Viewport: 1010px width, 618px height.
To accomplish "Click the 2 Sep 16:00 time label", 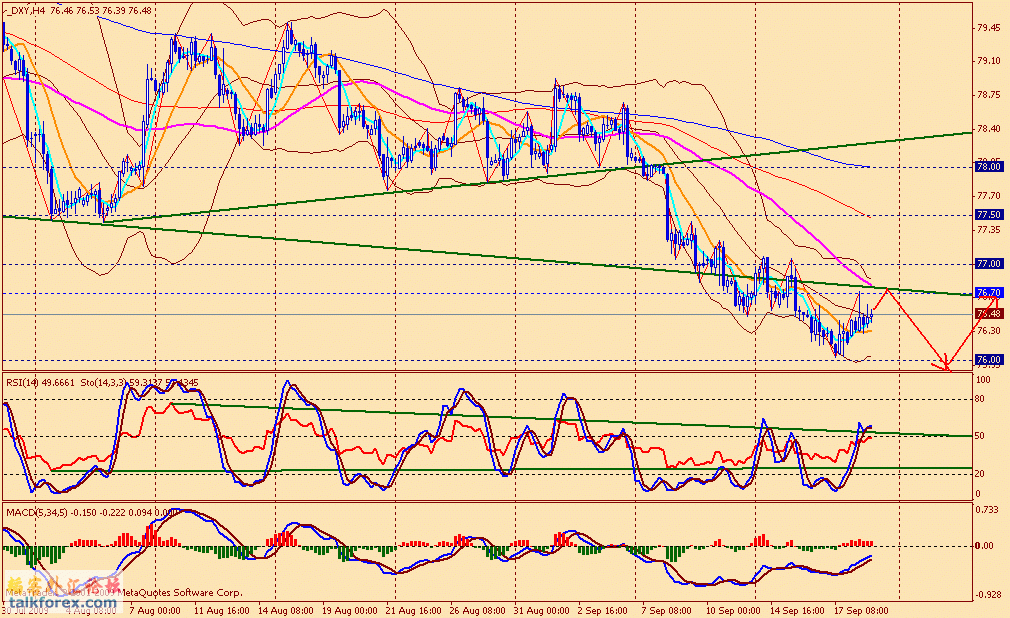I will pyautogui.click(x=602, y=610).
